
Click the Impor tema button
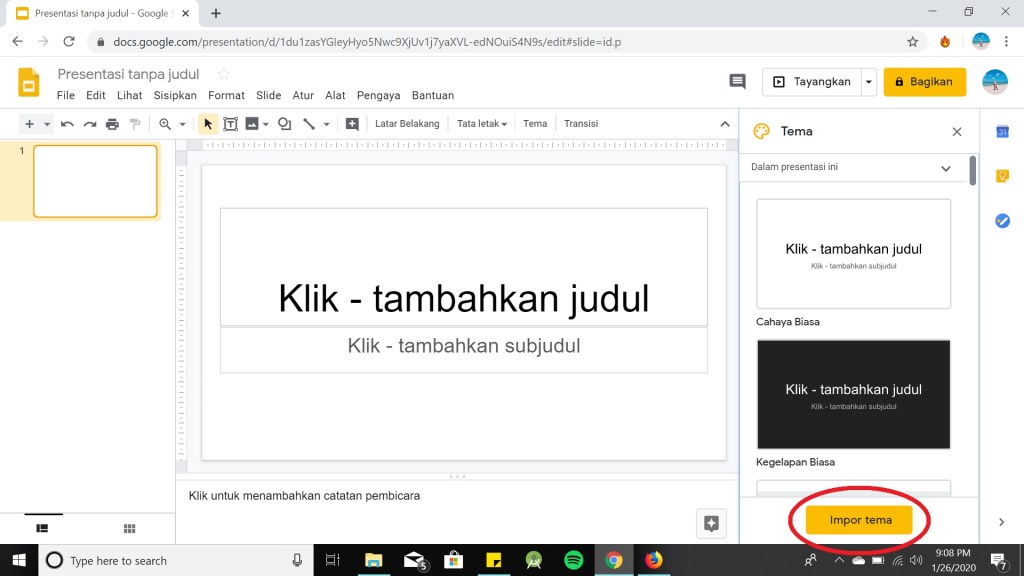click(x=860, y=520)
